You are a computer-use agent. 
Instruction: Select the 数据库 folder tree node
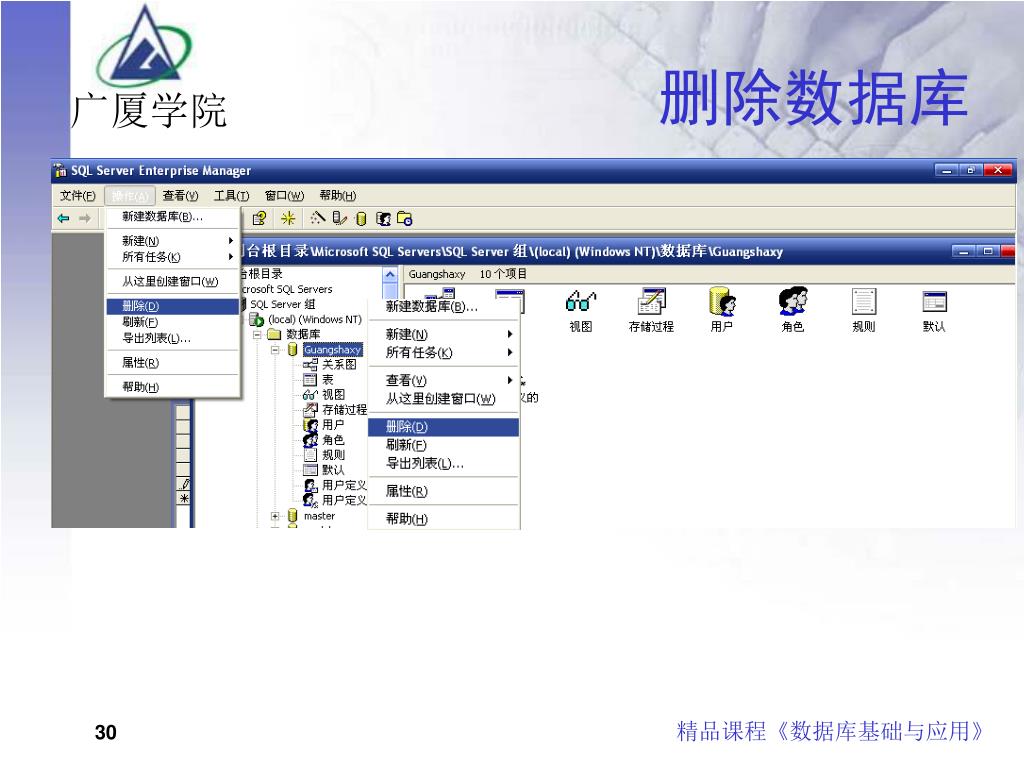coord(303,334)
